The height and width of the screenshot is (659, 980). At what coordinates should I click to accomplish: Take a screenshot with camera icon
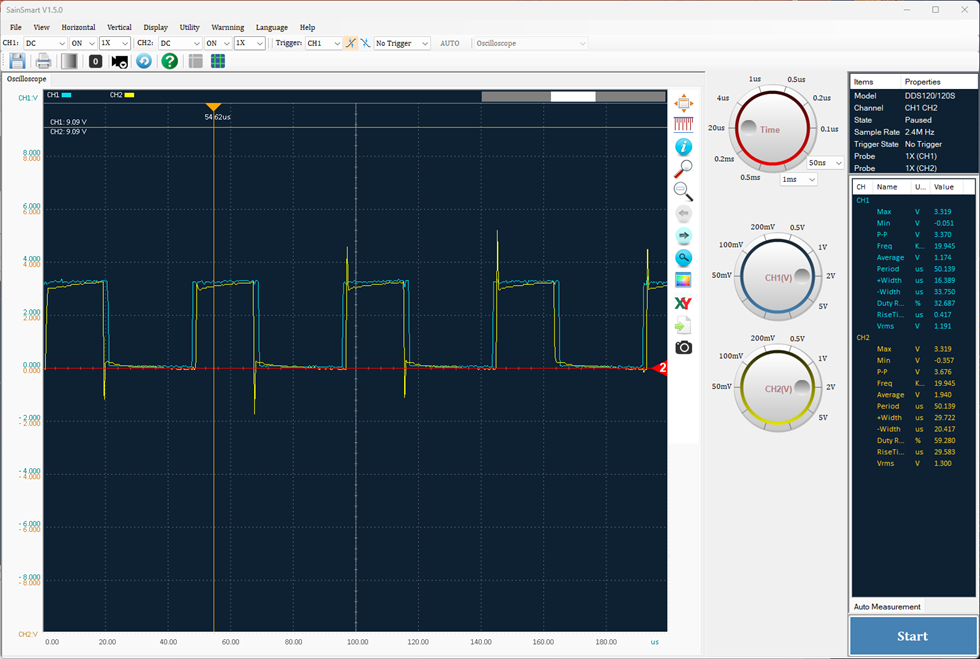point(684,348)
